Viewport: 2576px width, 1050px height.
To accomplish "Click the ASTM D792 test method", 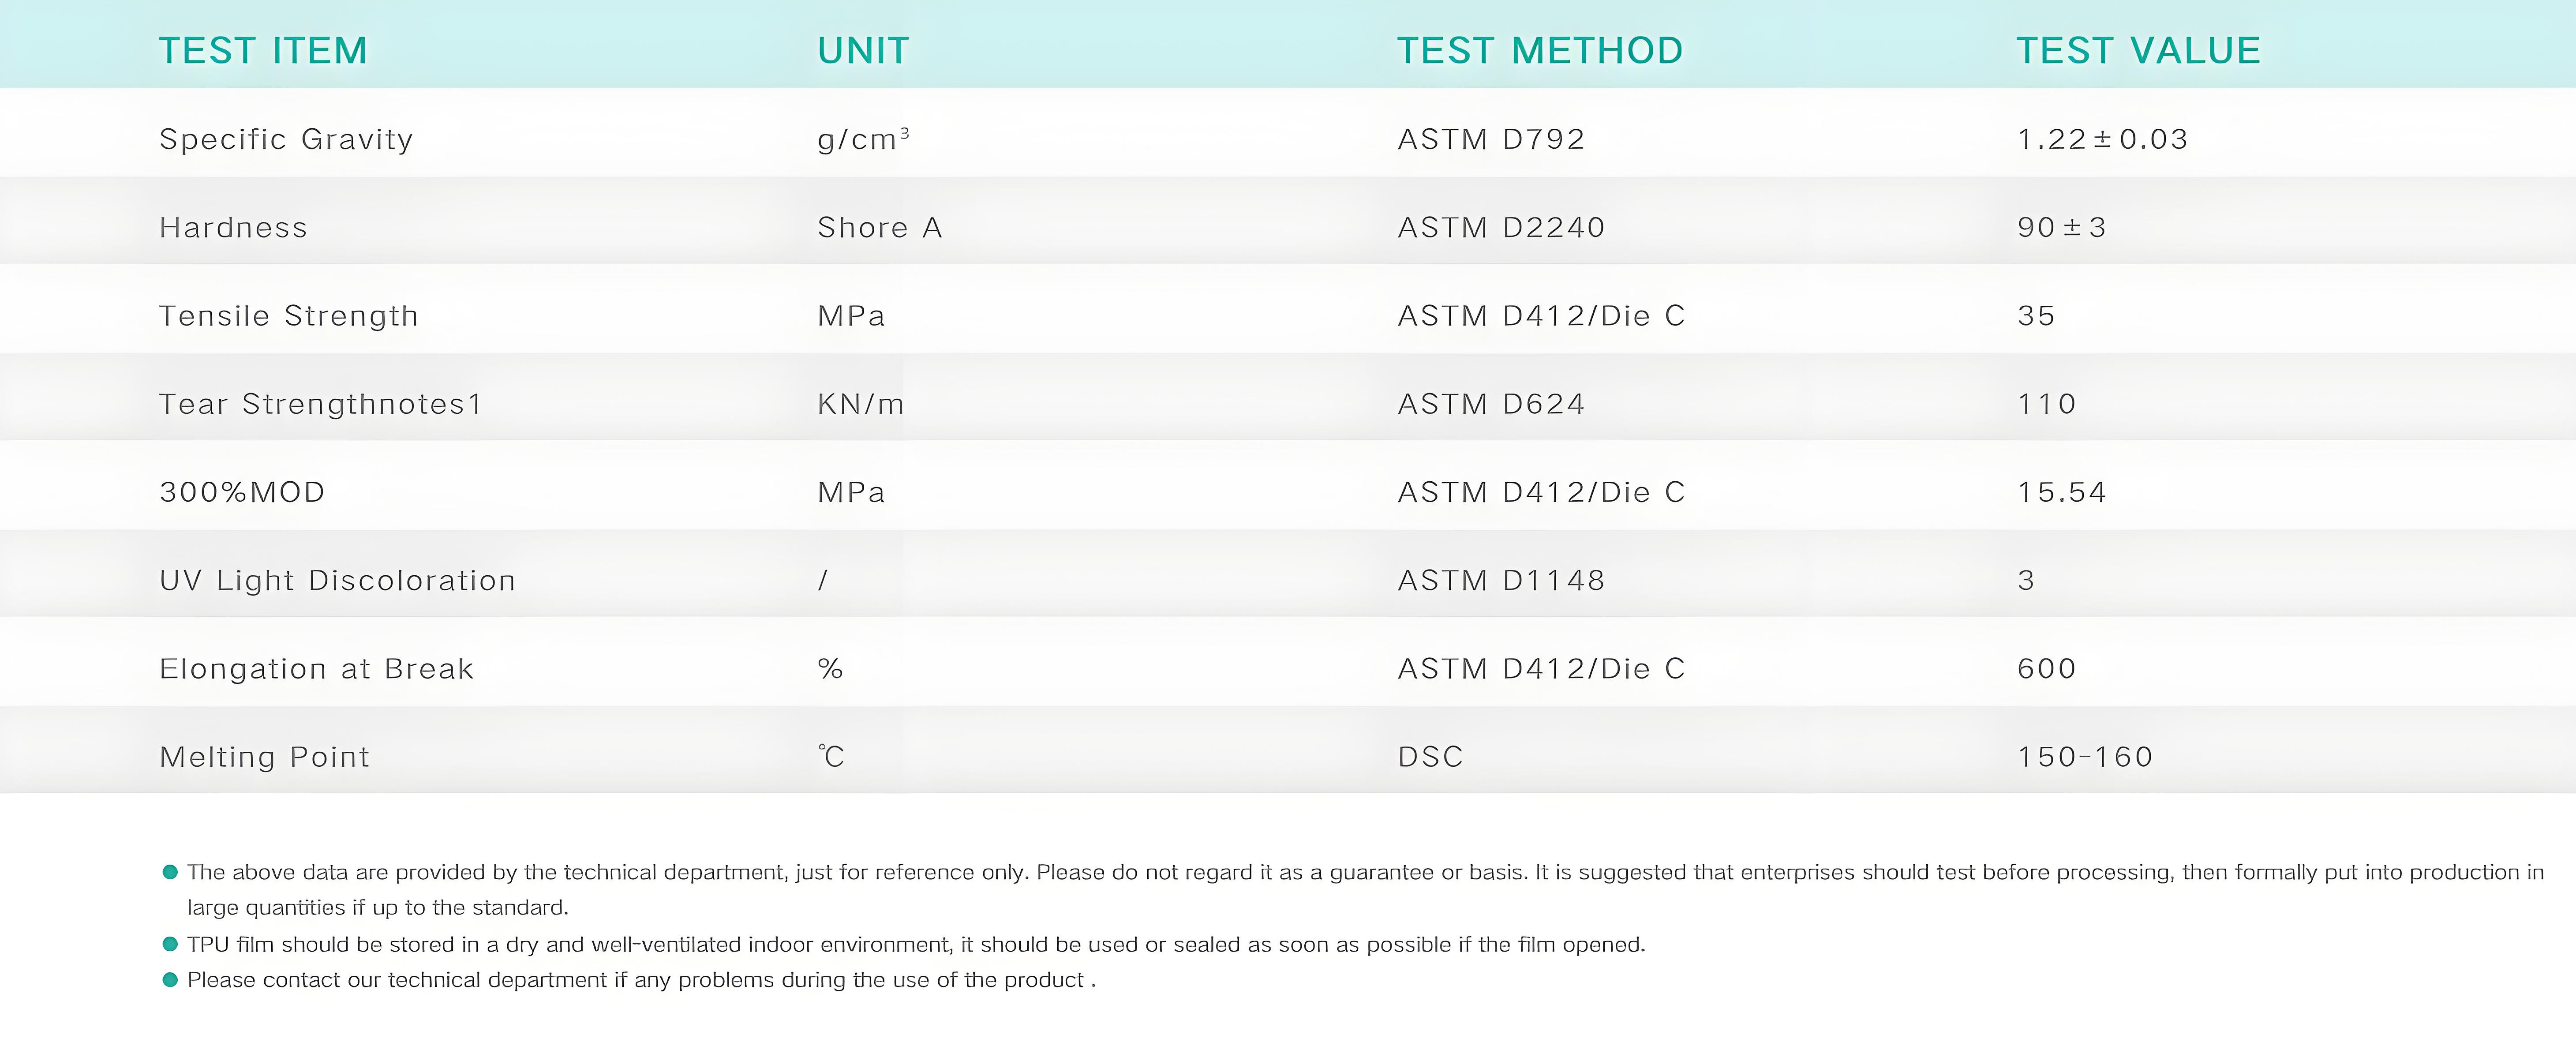I will pyautogui.click(x=1491, y=139).
